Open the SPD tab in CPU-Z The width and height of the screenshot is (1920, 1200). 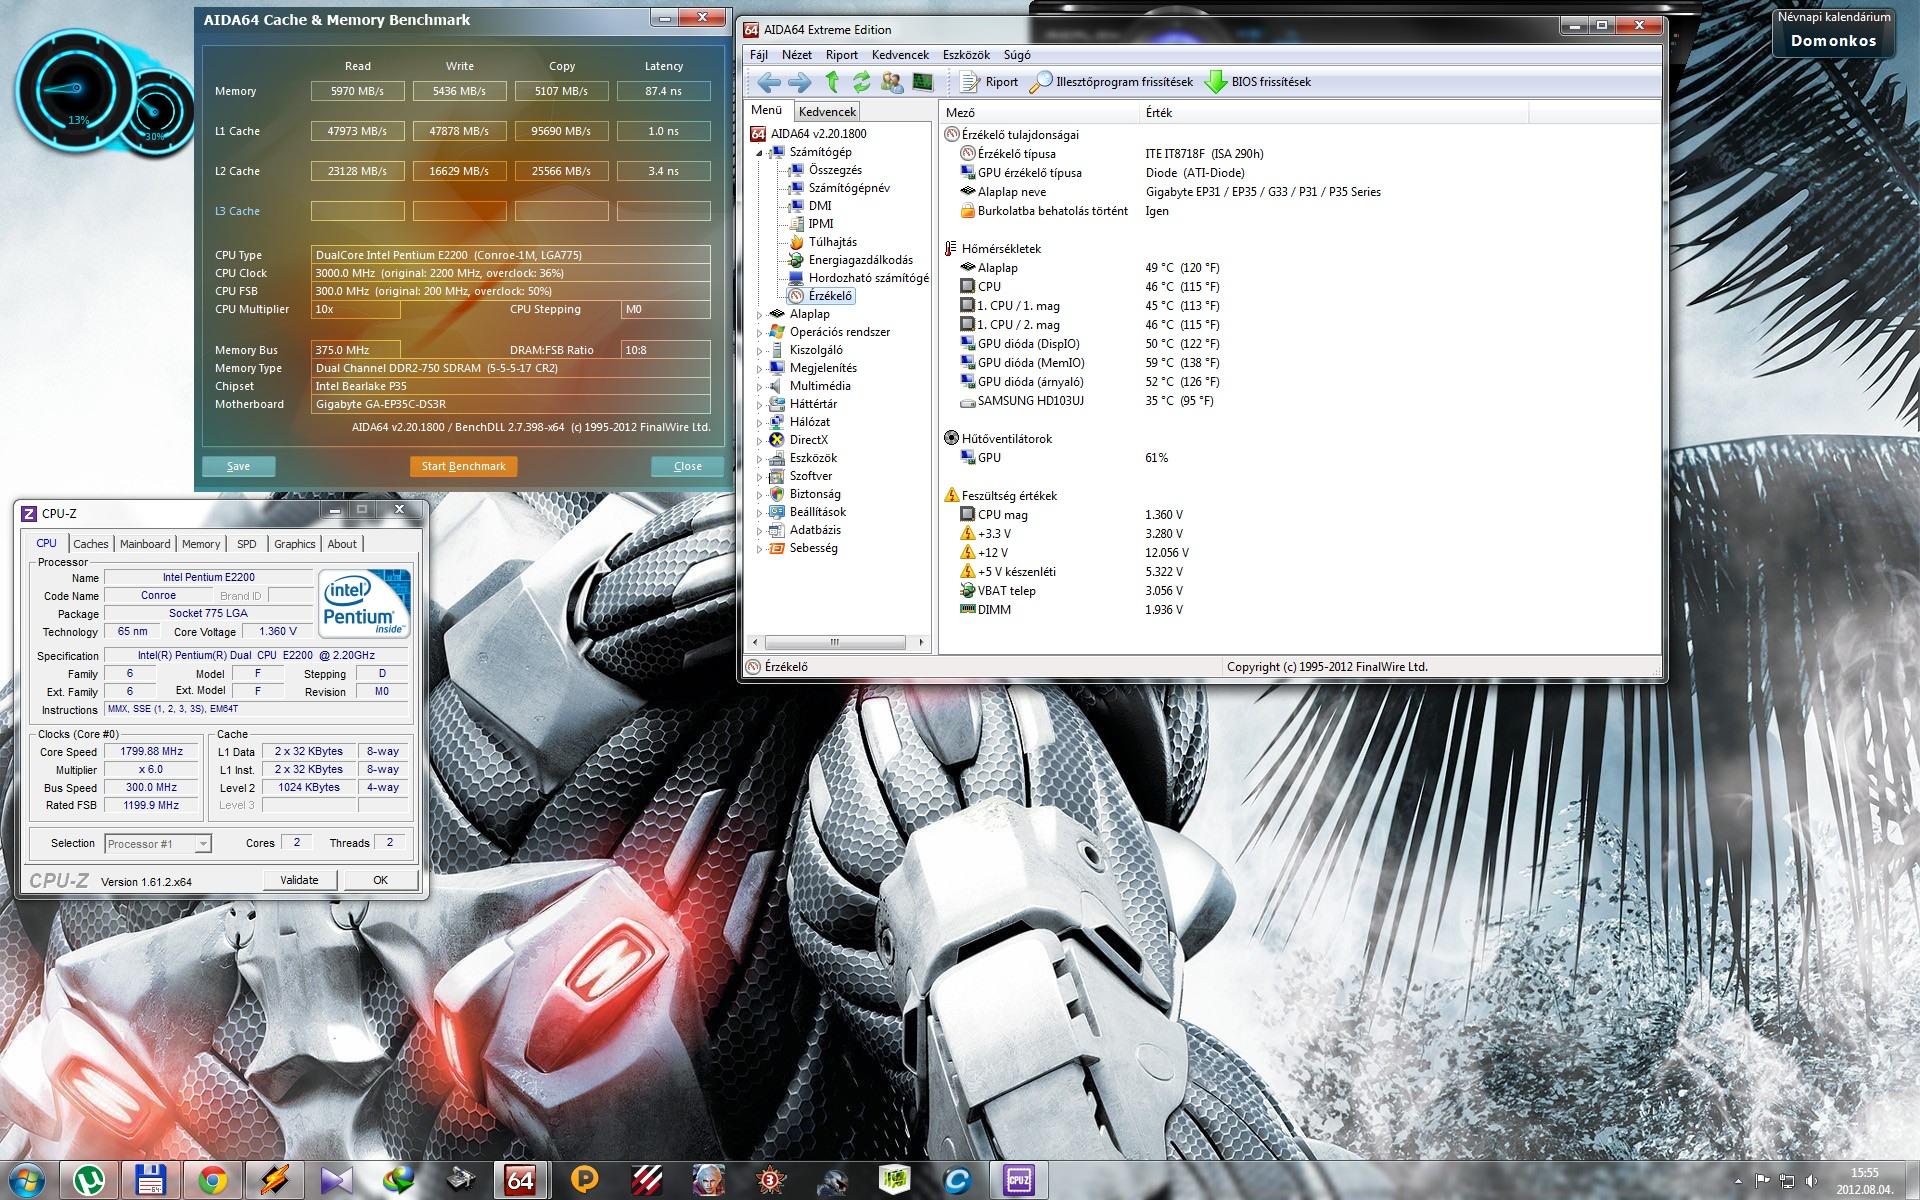click(x=247, y=544)
